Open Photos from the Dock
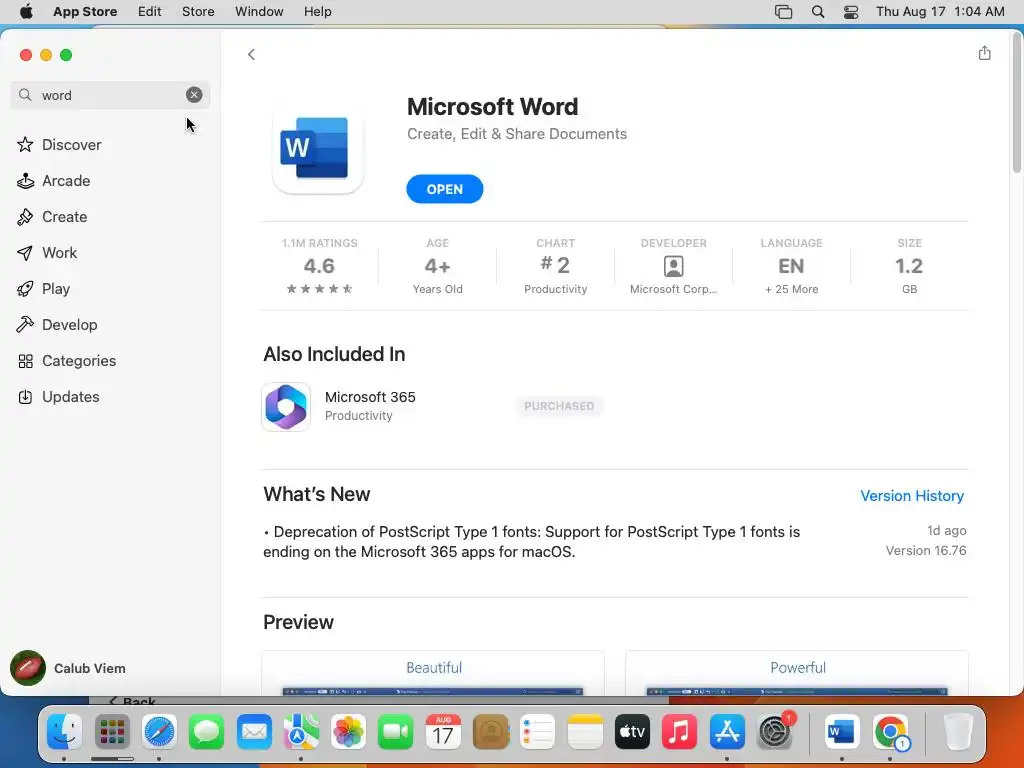 349,732
